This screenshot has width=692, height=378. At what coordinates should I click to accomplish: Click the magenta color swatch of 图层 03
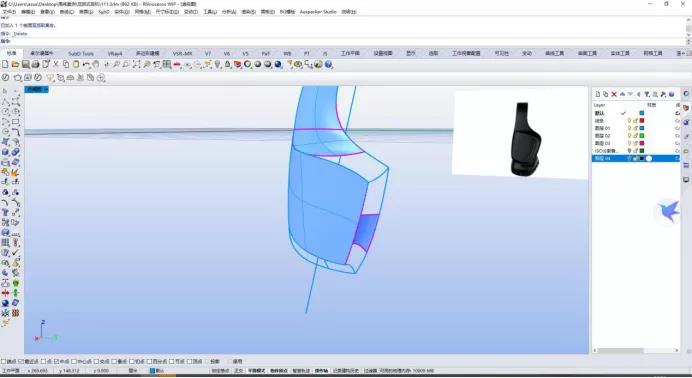coord(642,143)
